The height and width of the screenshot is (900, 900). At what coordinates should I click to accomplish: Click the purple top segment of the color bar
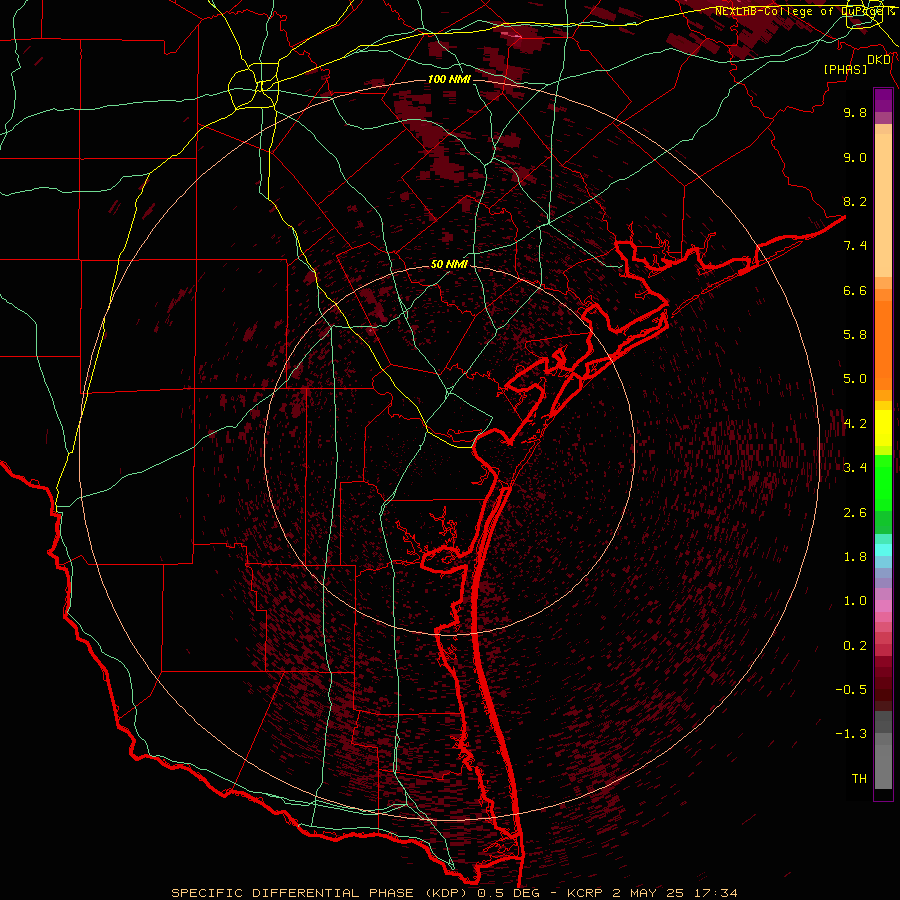click(883, 100)
